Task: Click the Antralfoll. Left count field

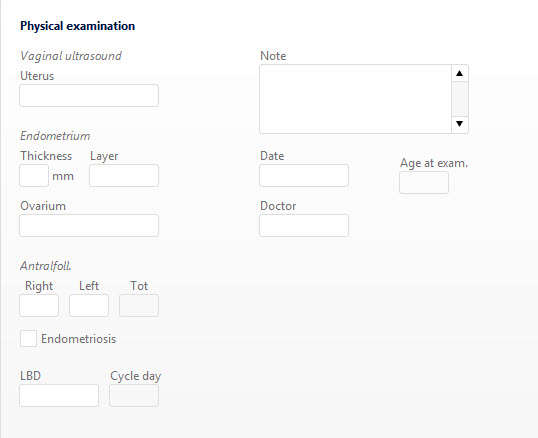Action: (x=89, y=305)
